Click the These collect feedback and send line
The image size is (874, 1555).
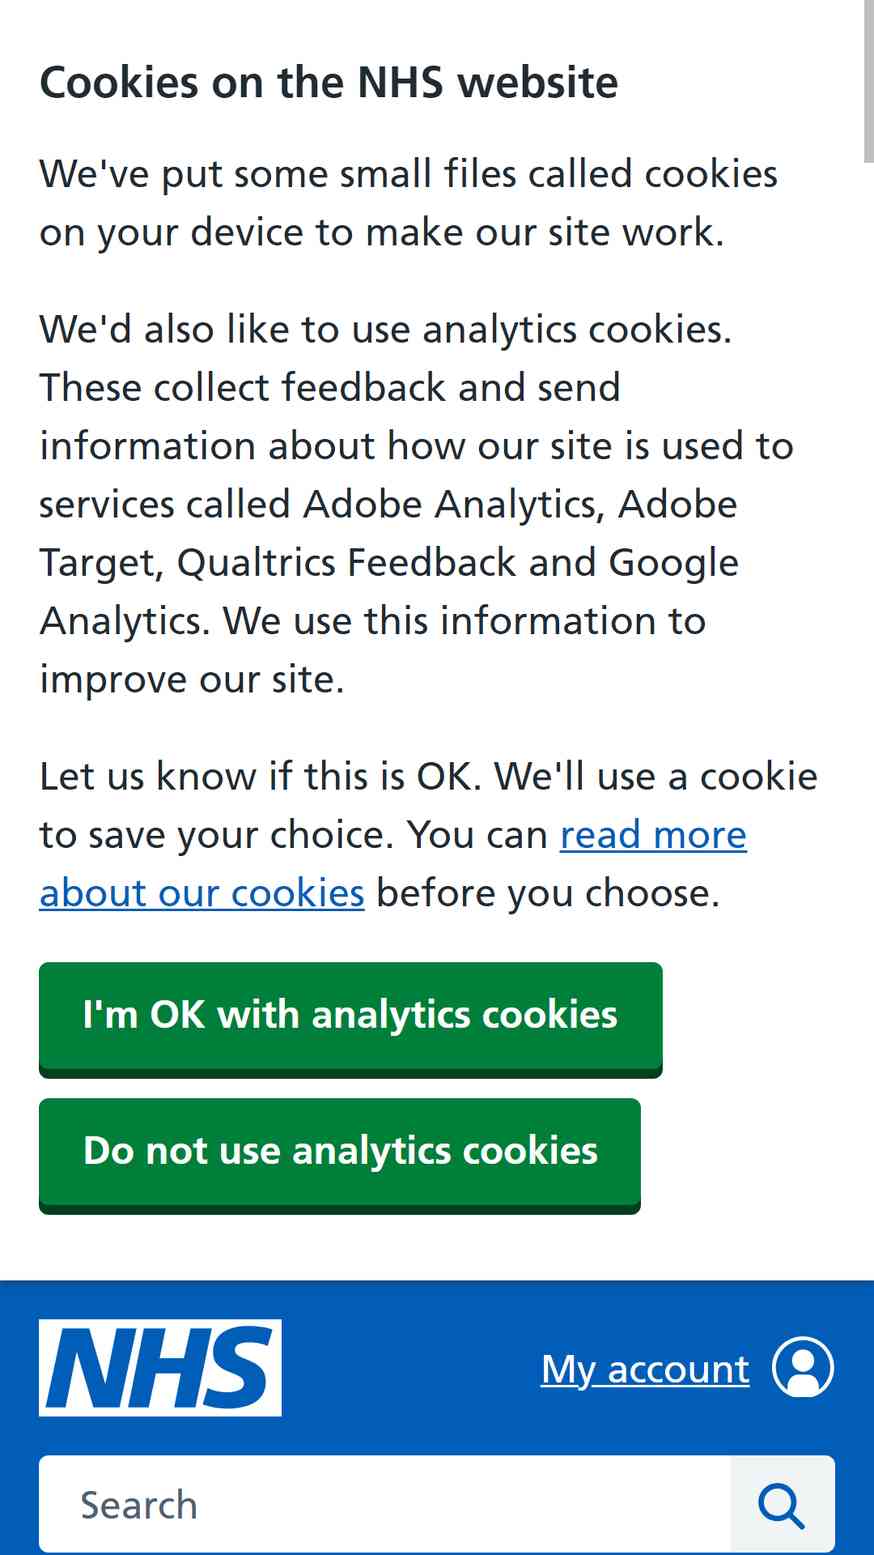coord(330,387)
